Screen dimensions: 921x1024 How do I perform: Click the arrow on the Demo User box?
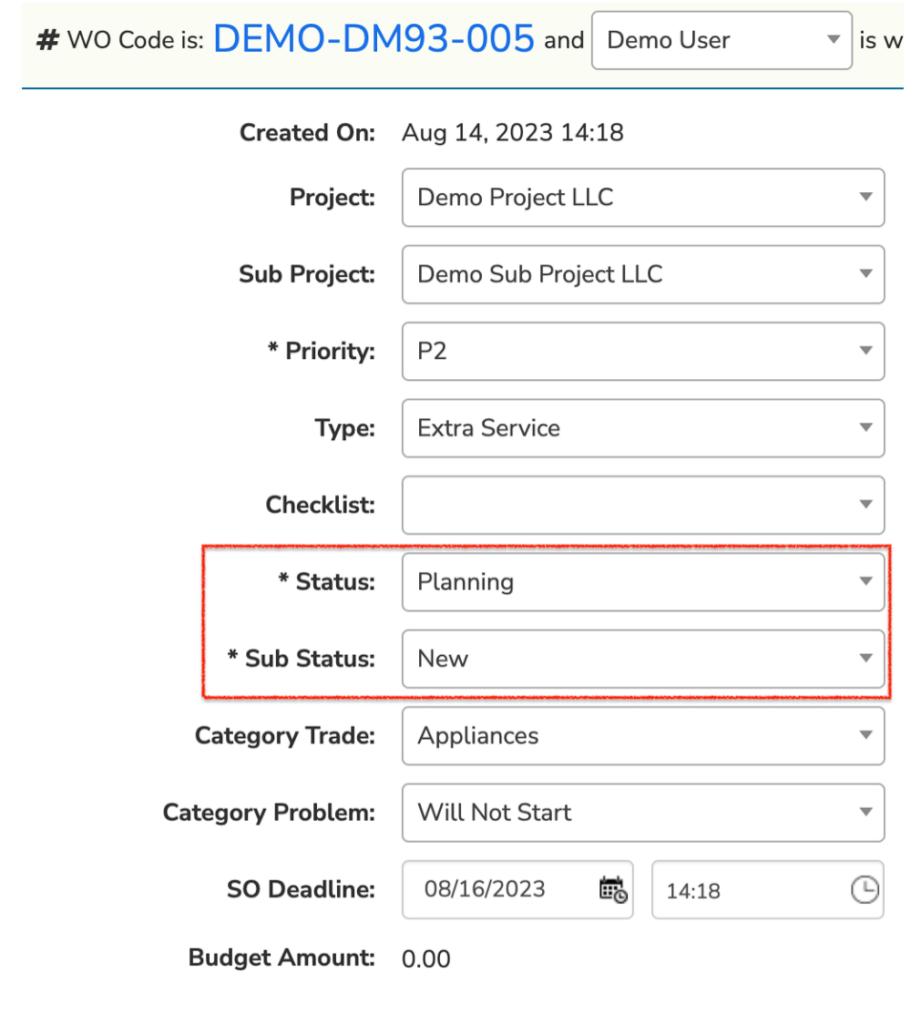coord(833,40)
